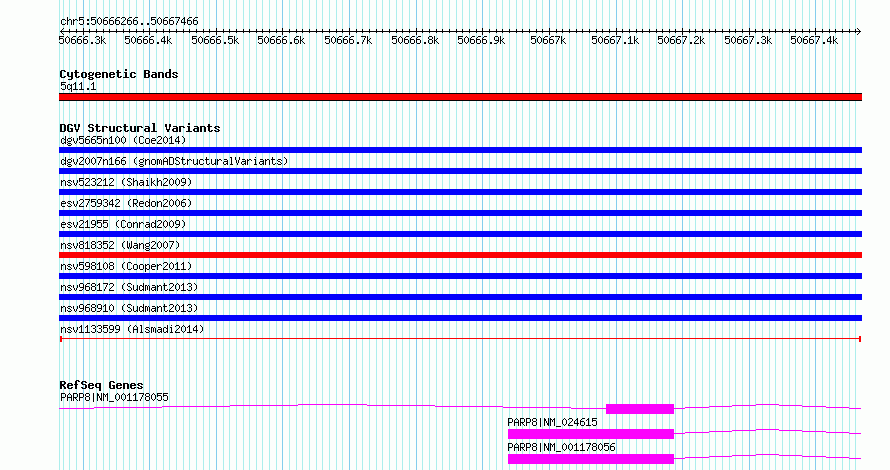The image size is (890, 470).
Task: Open the PARP8|NM_001178055 transcript label
Action: [x=114, y=397]
